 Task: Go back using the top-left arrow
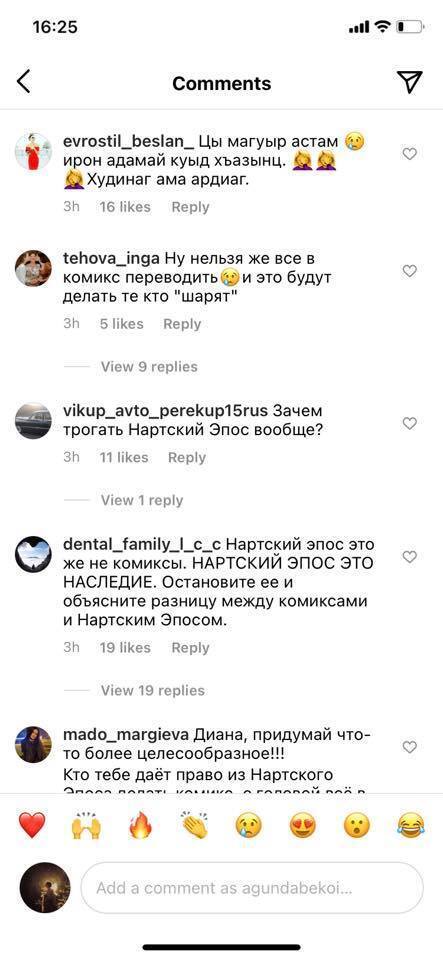click(x=23, y=81)
